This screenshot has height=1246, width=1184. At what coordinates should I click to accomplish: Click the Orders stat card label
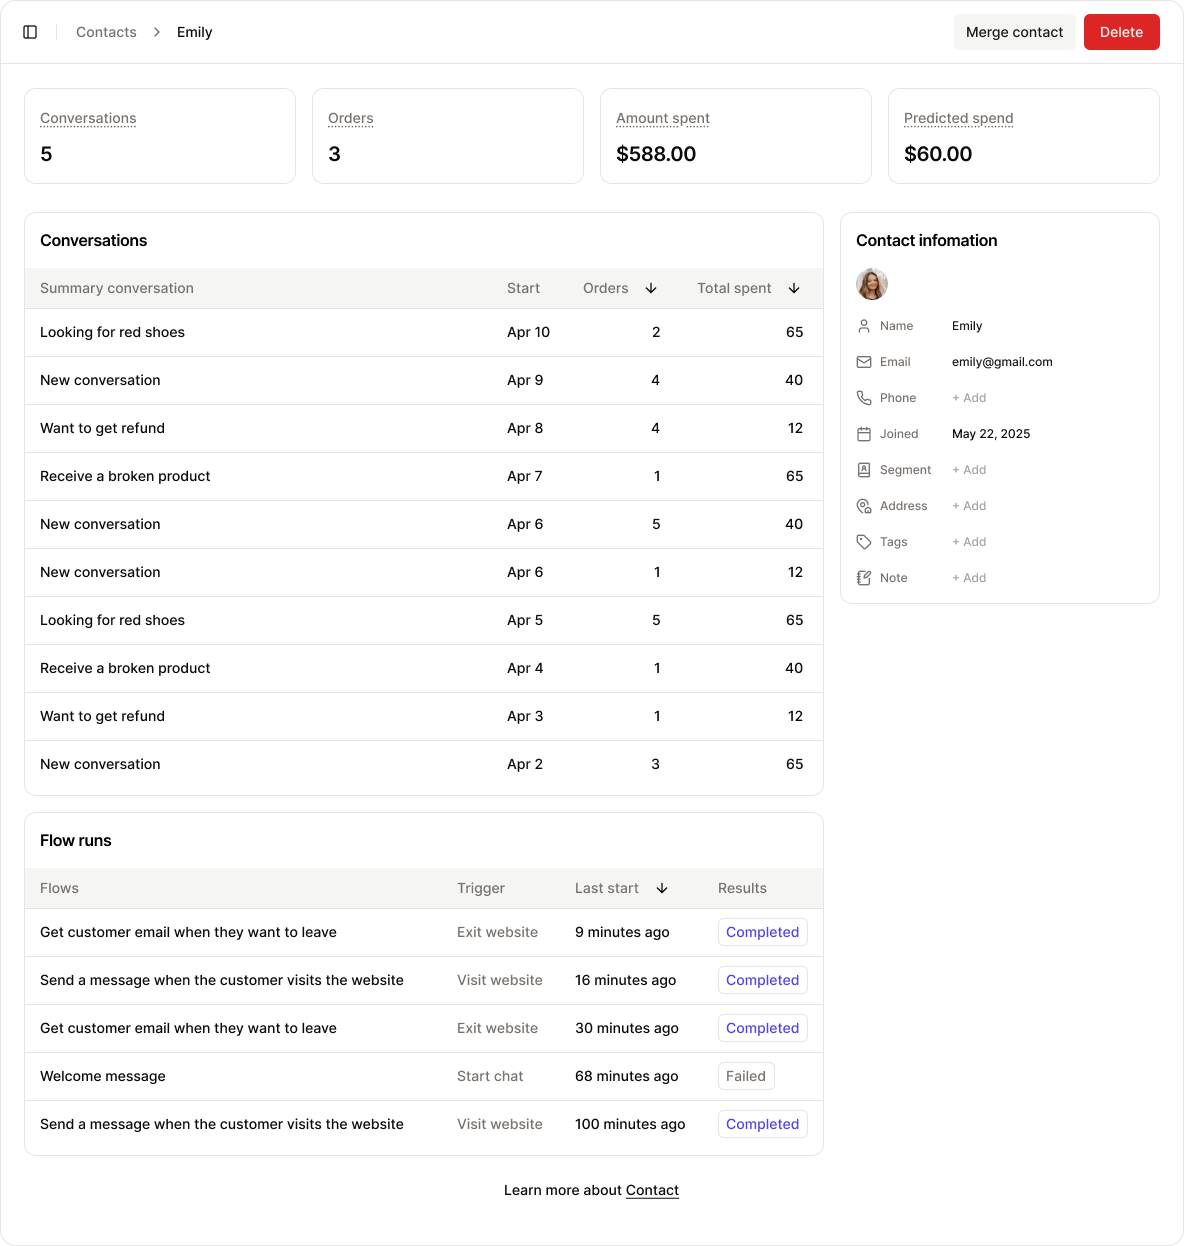351,118
